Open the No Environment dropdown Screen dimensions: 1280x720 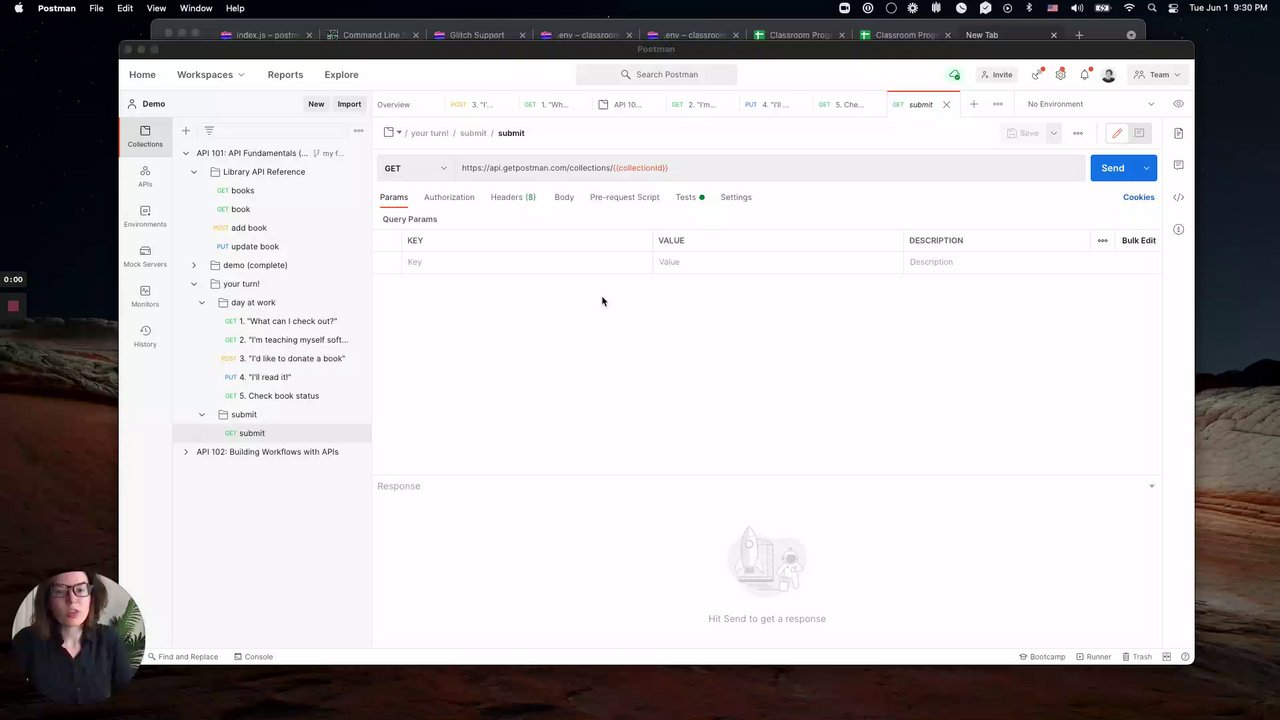1090,104
